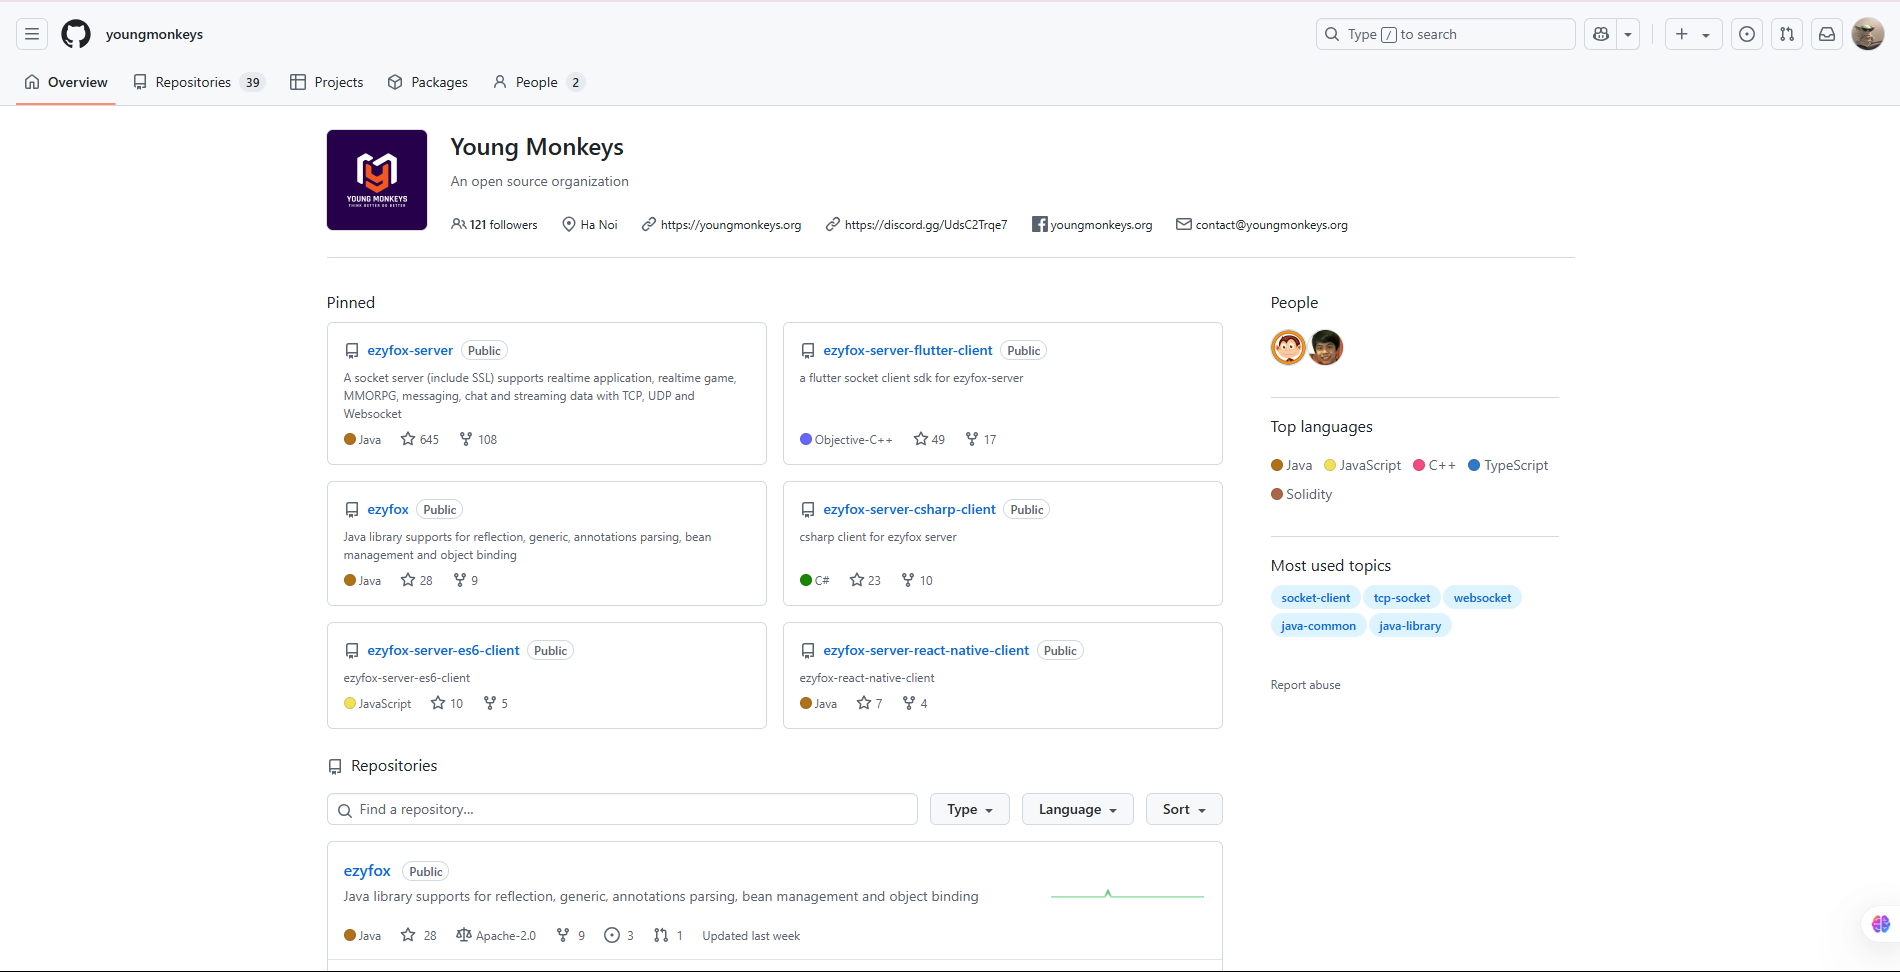Open the Young Monkeys Facebook page icon
Screen dimensions: 1900x972
[1040, 224]
